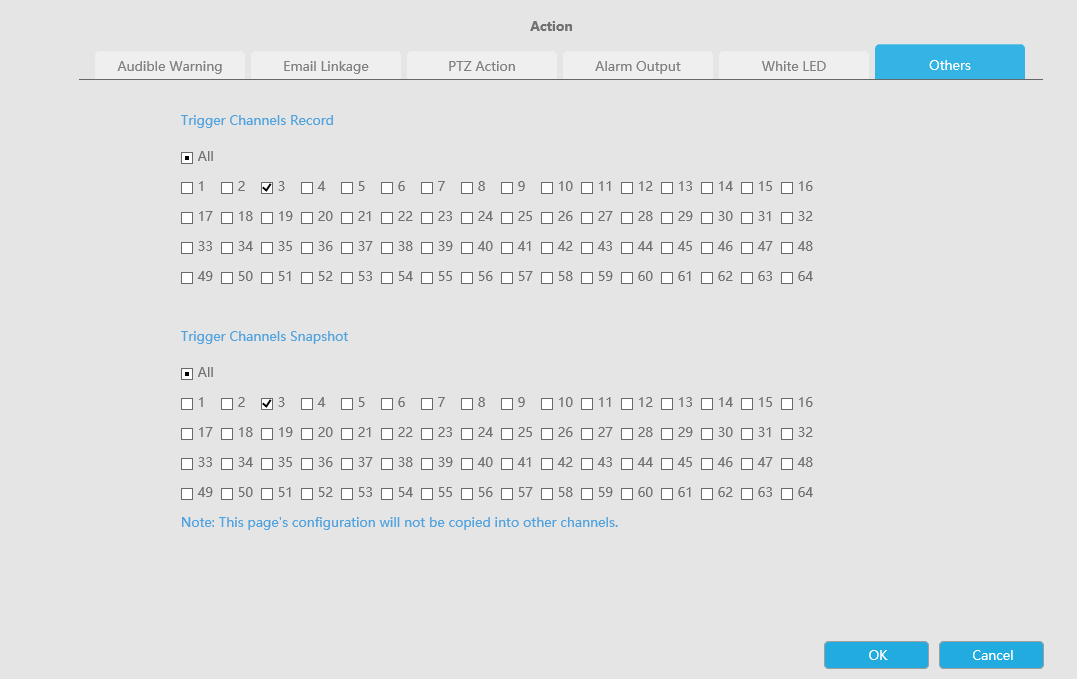Uncheck channel 3 in Trigger Channels Snapshot
1077x679 pixels.
pos(267,404)
